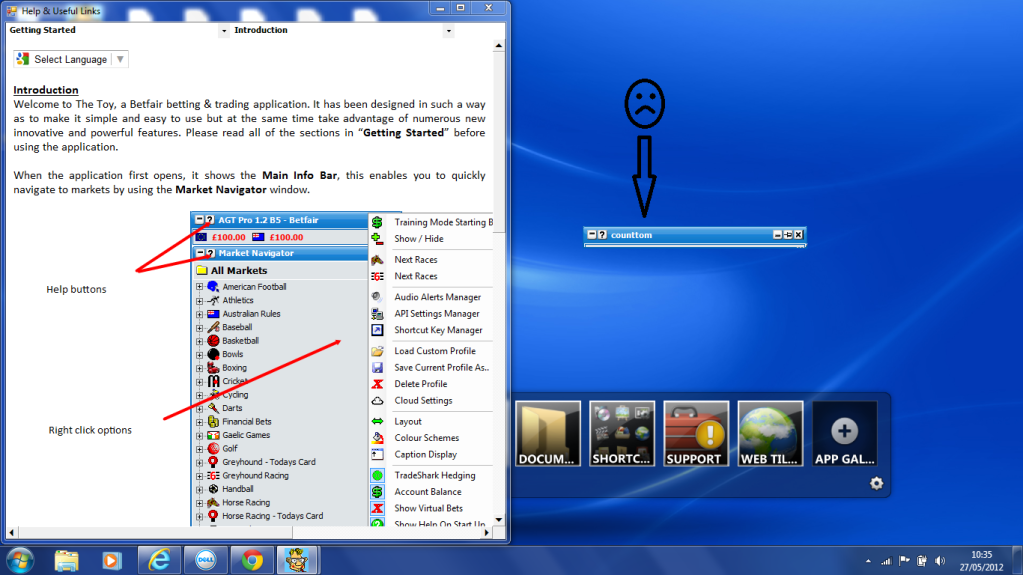Screen dimensions: 1023x575
Task: Click the help button on the Market Navigator bar
Action: (x=210, y=253)
